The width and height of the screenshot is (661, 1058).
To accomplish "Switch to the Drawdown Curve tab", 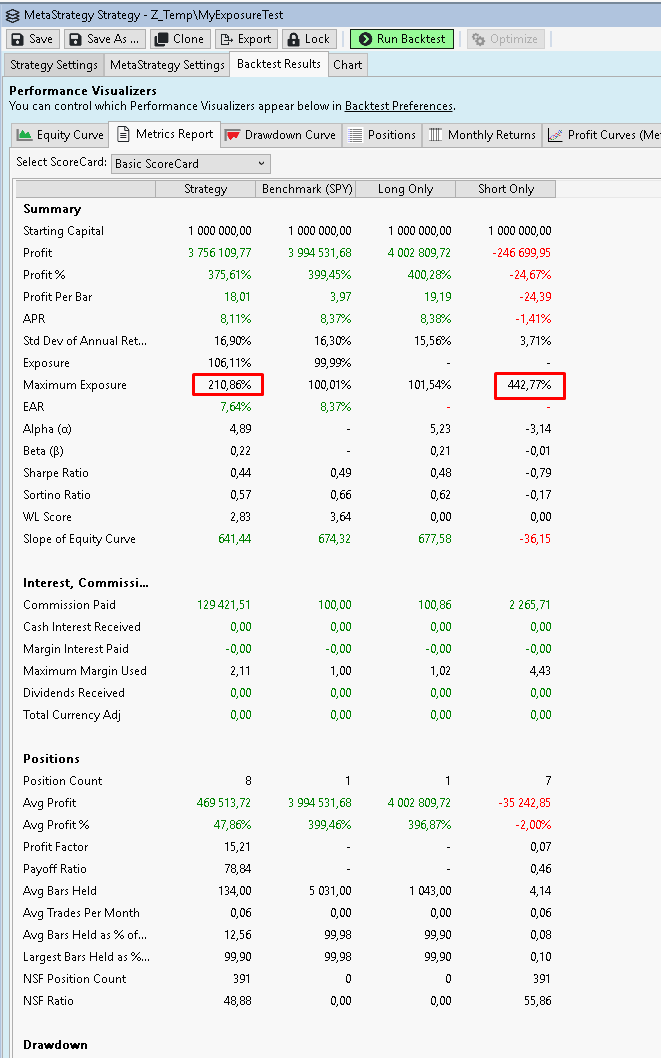I will [x=280, y=135].
